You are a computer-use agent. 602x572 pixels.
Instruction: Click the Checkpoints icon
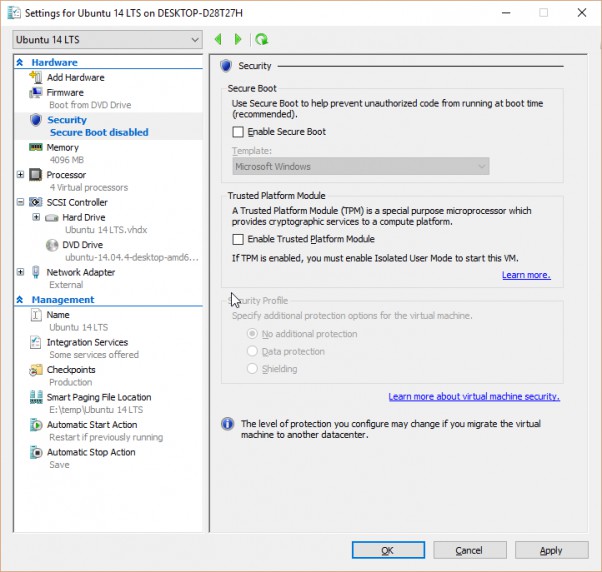tap(36, 370)
